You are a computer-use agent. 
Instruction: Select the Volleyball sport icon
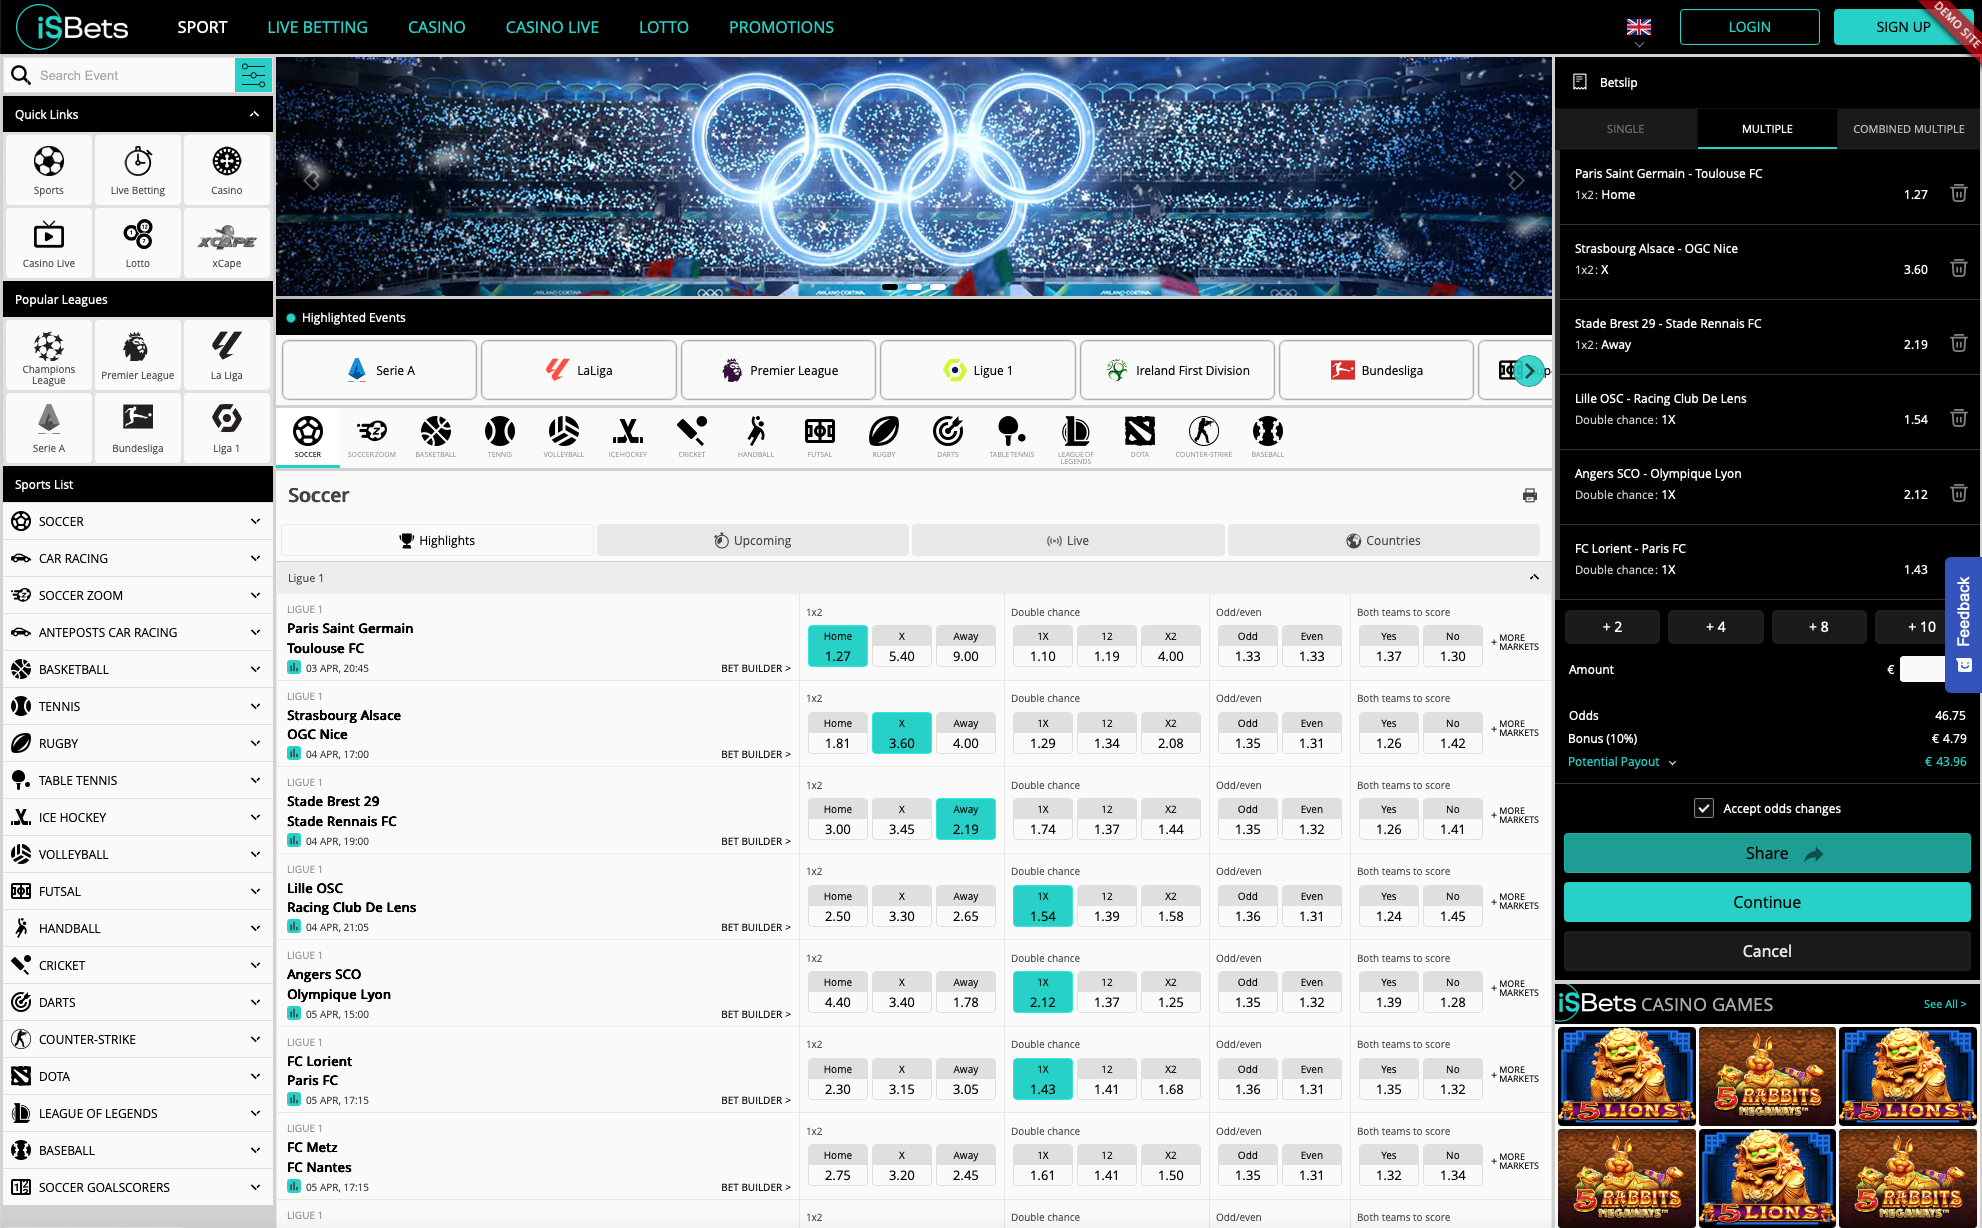[x=564, y=436]
